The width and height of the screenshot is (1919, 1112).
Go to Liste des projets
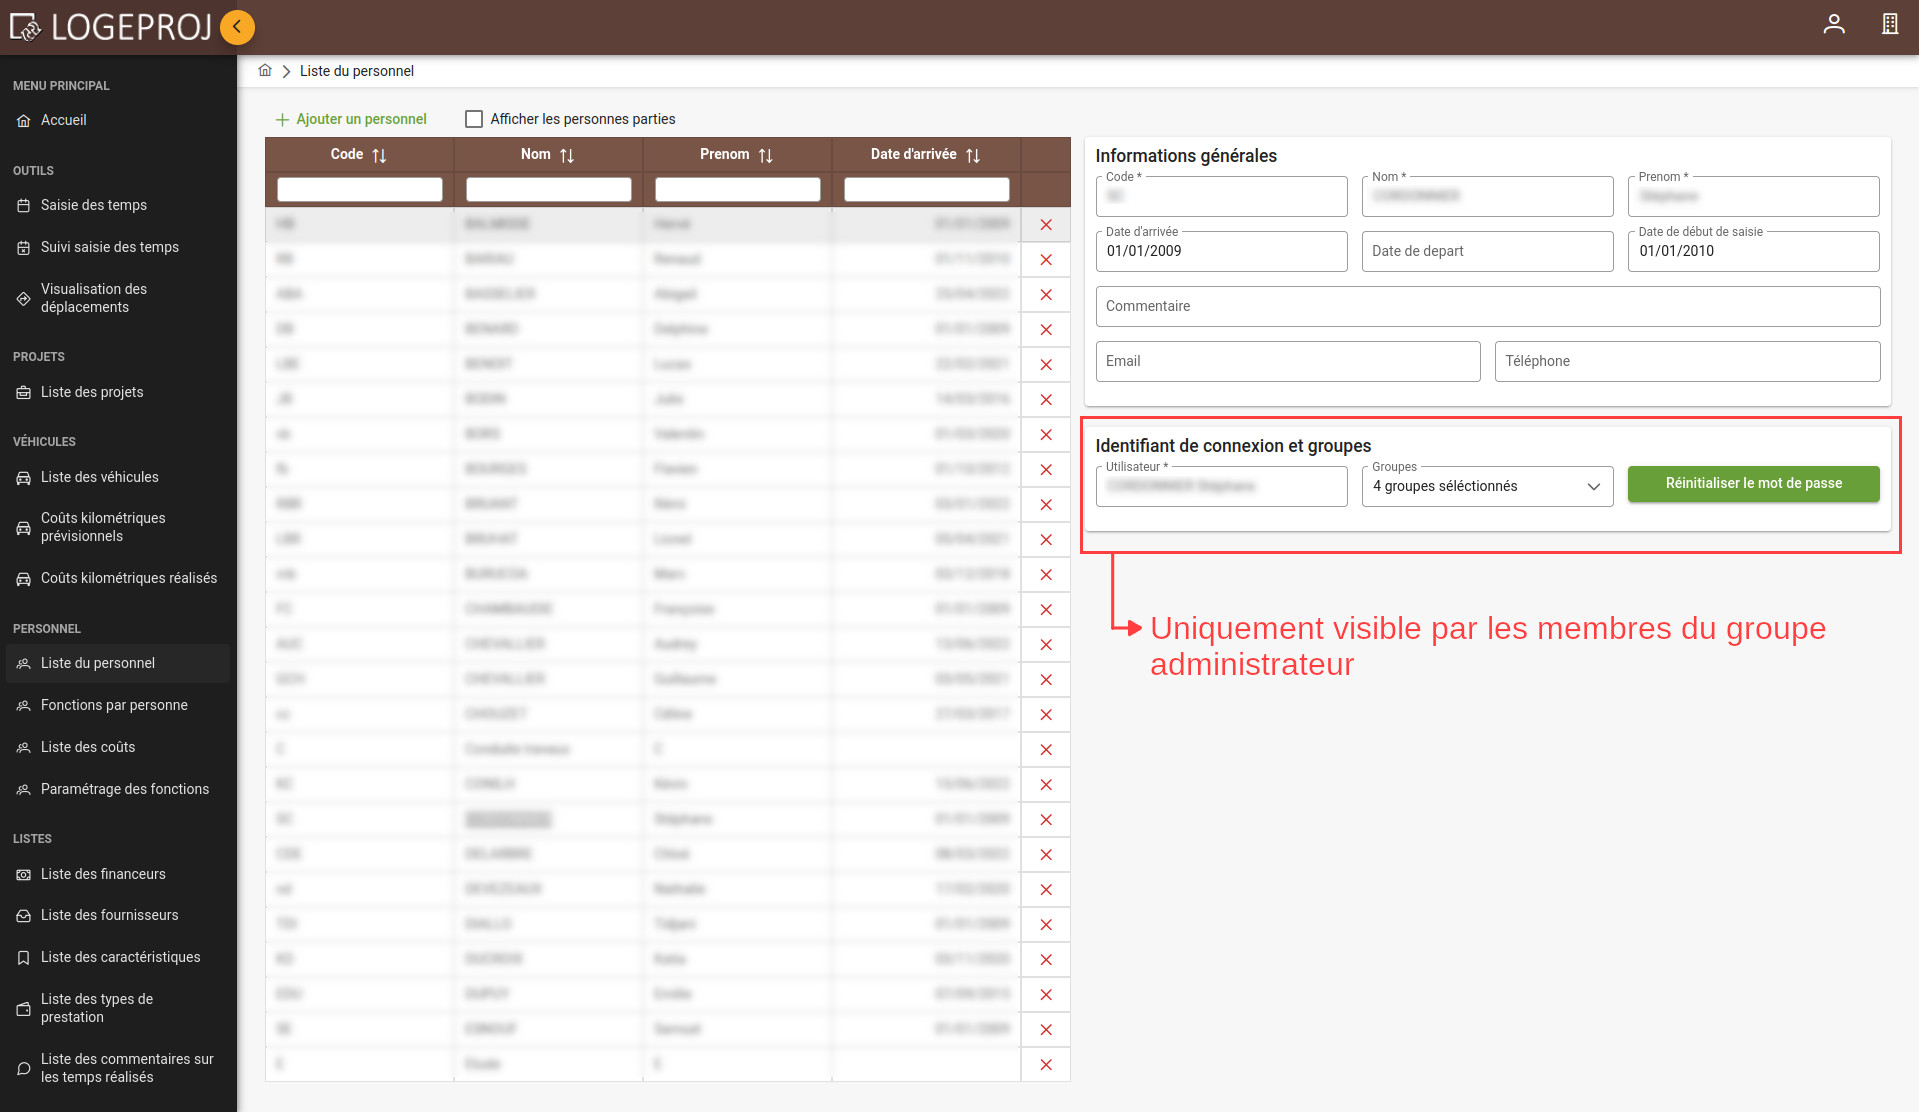(92, 392)
